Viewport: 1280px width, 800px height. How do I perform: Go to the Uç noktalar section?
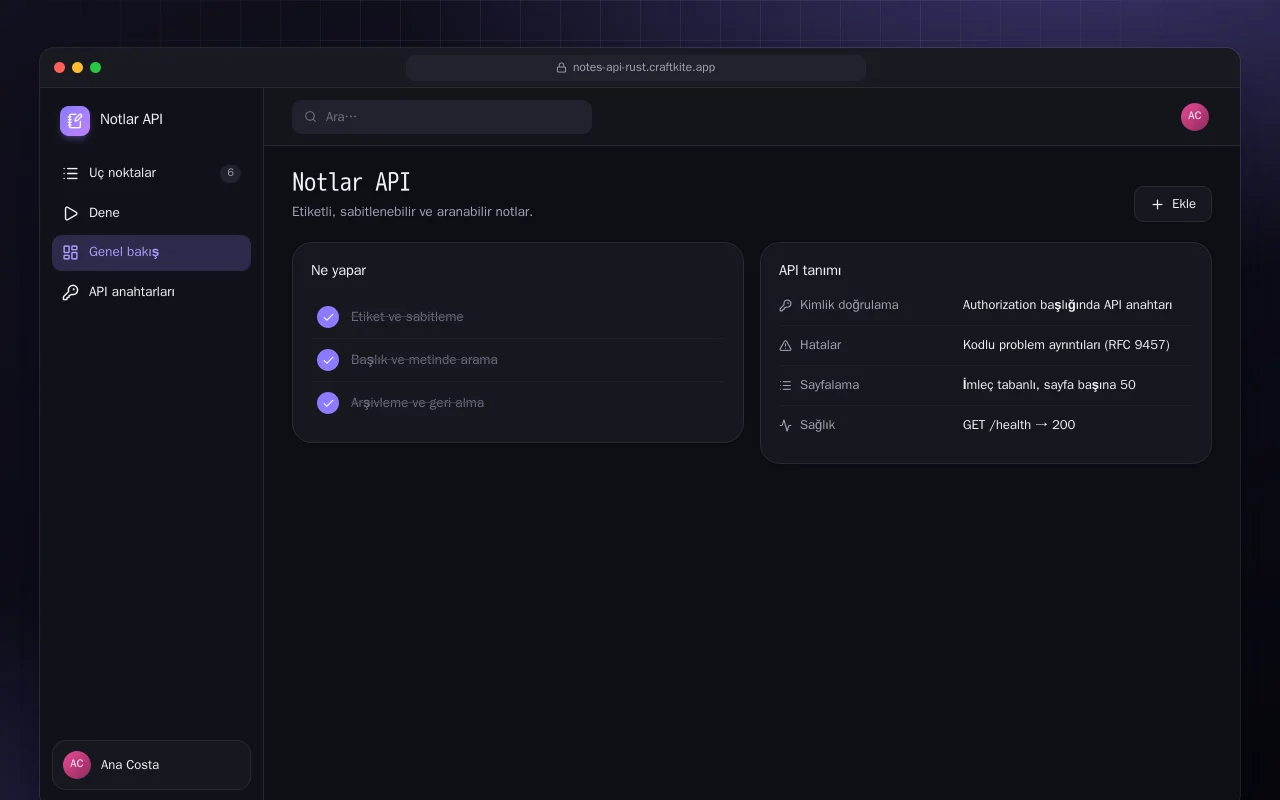click(x=151, y=173)
